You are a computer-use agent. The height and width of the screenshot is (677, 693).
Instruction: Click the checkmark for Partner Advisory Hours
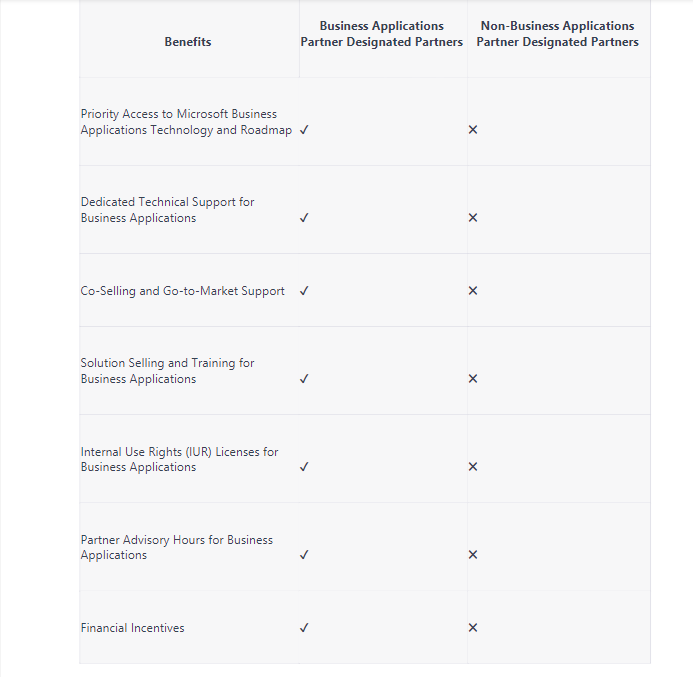tap(304, 555)
